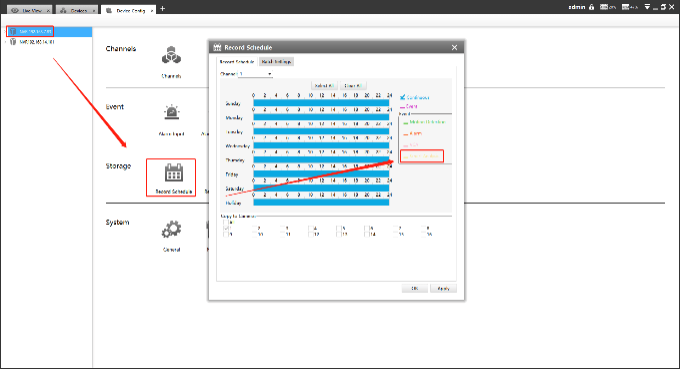Open the General gear settings icon
This screenshot has width=680, height=369.
click(x=171, y=230)
